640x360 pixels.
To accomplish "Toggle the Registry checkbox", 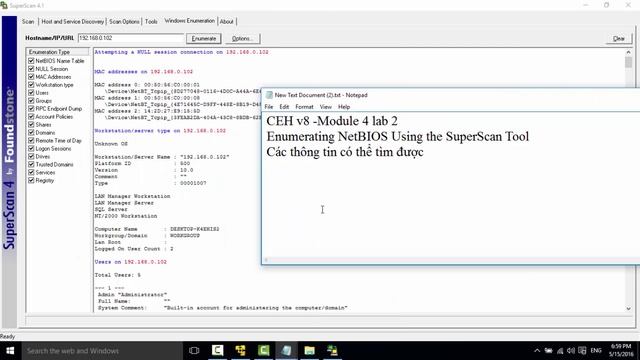I will pos(31,180).
